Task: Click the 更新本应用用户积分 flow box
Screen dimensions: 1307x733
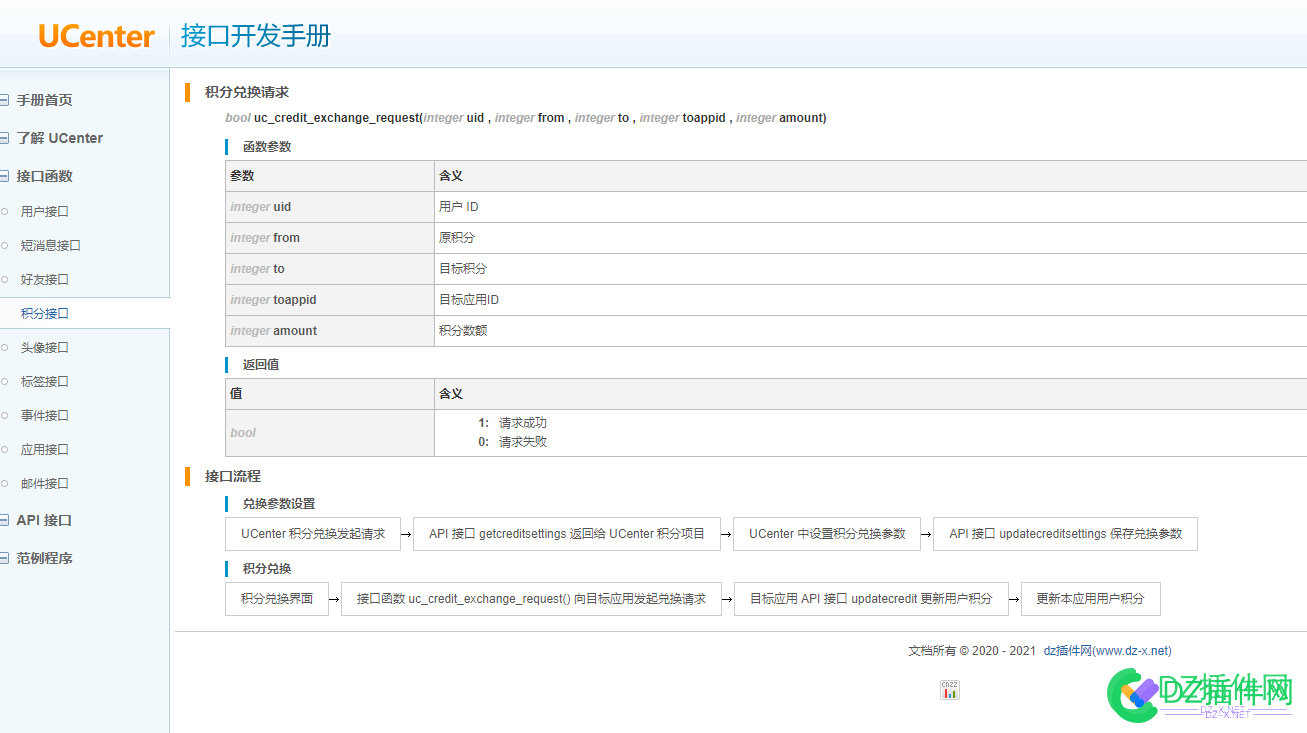Action: 1091,599
